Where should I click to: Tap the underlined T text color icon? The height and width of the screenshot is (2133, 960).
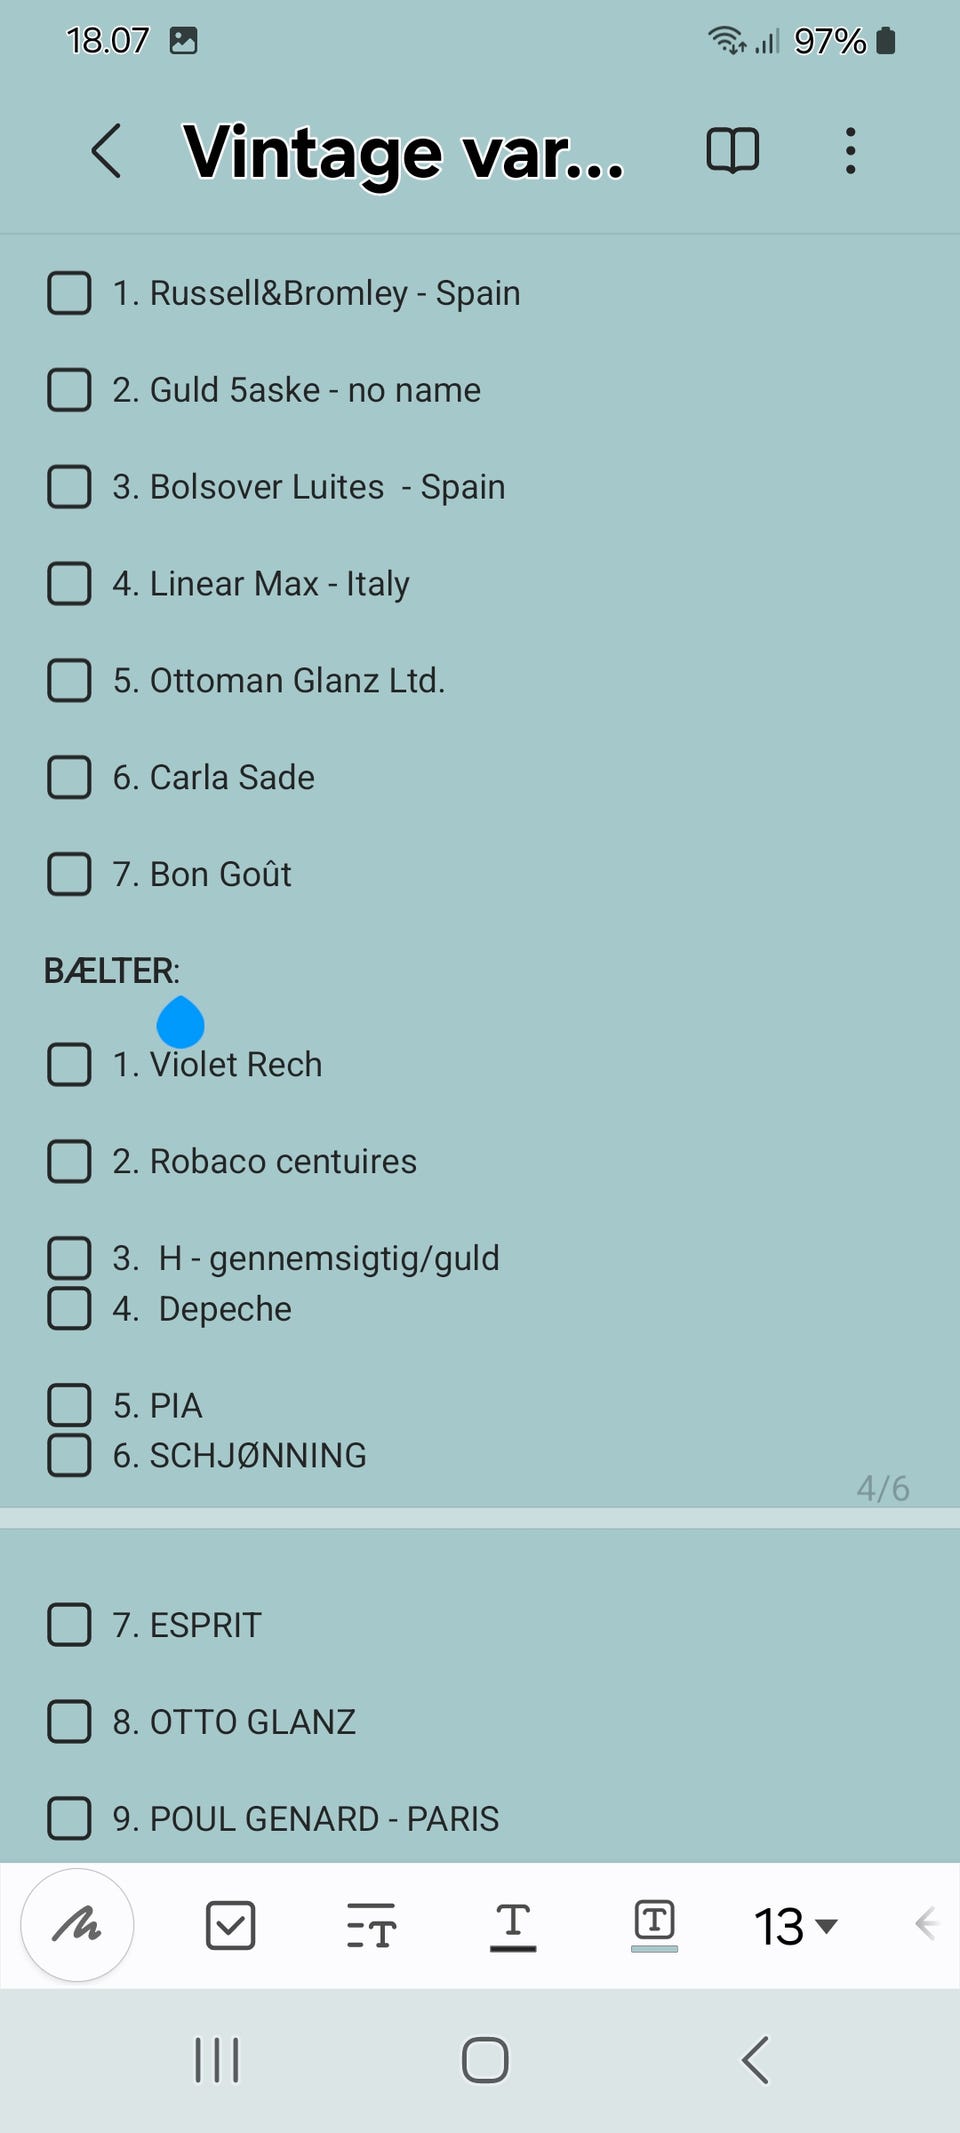[x=513, y=1924]
